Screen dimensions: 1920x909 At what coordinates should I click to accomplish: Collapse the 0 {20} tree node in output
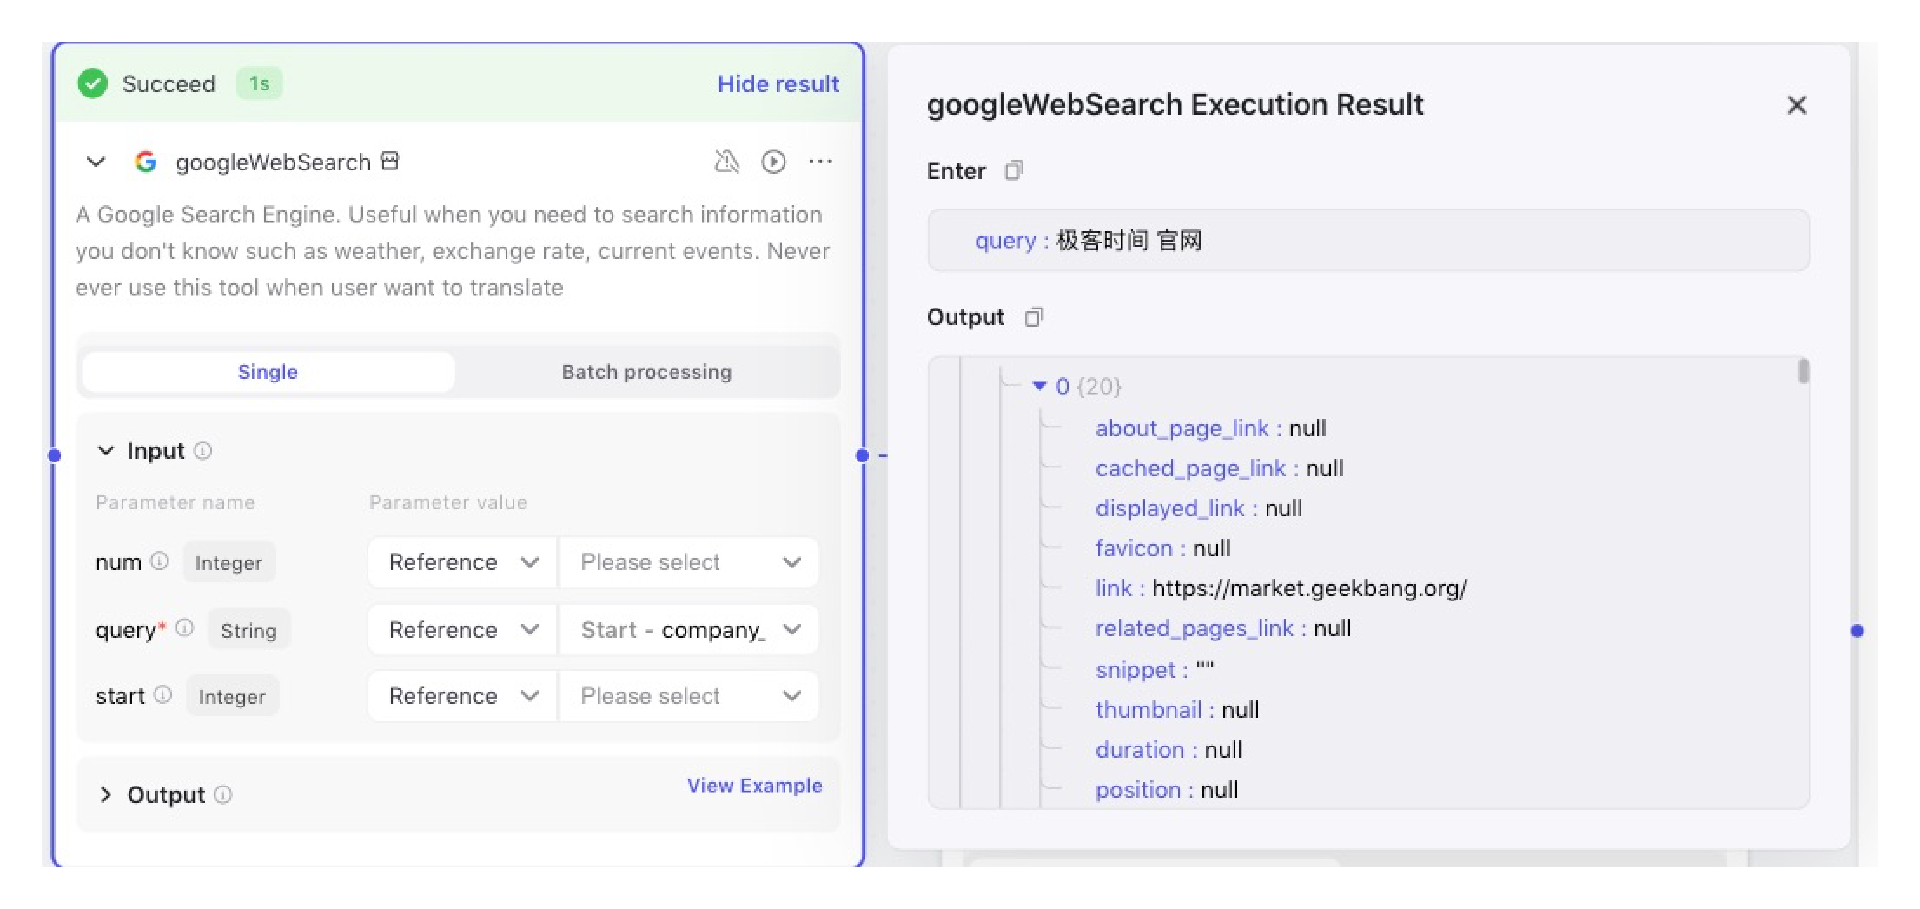(x=1039, y=386)
